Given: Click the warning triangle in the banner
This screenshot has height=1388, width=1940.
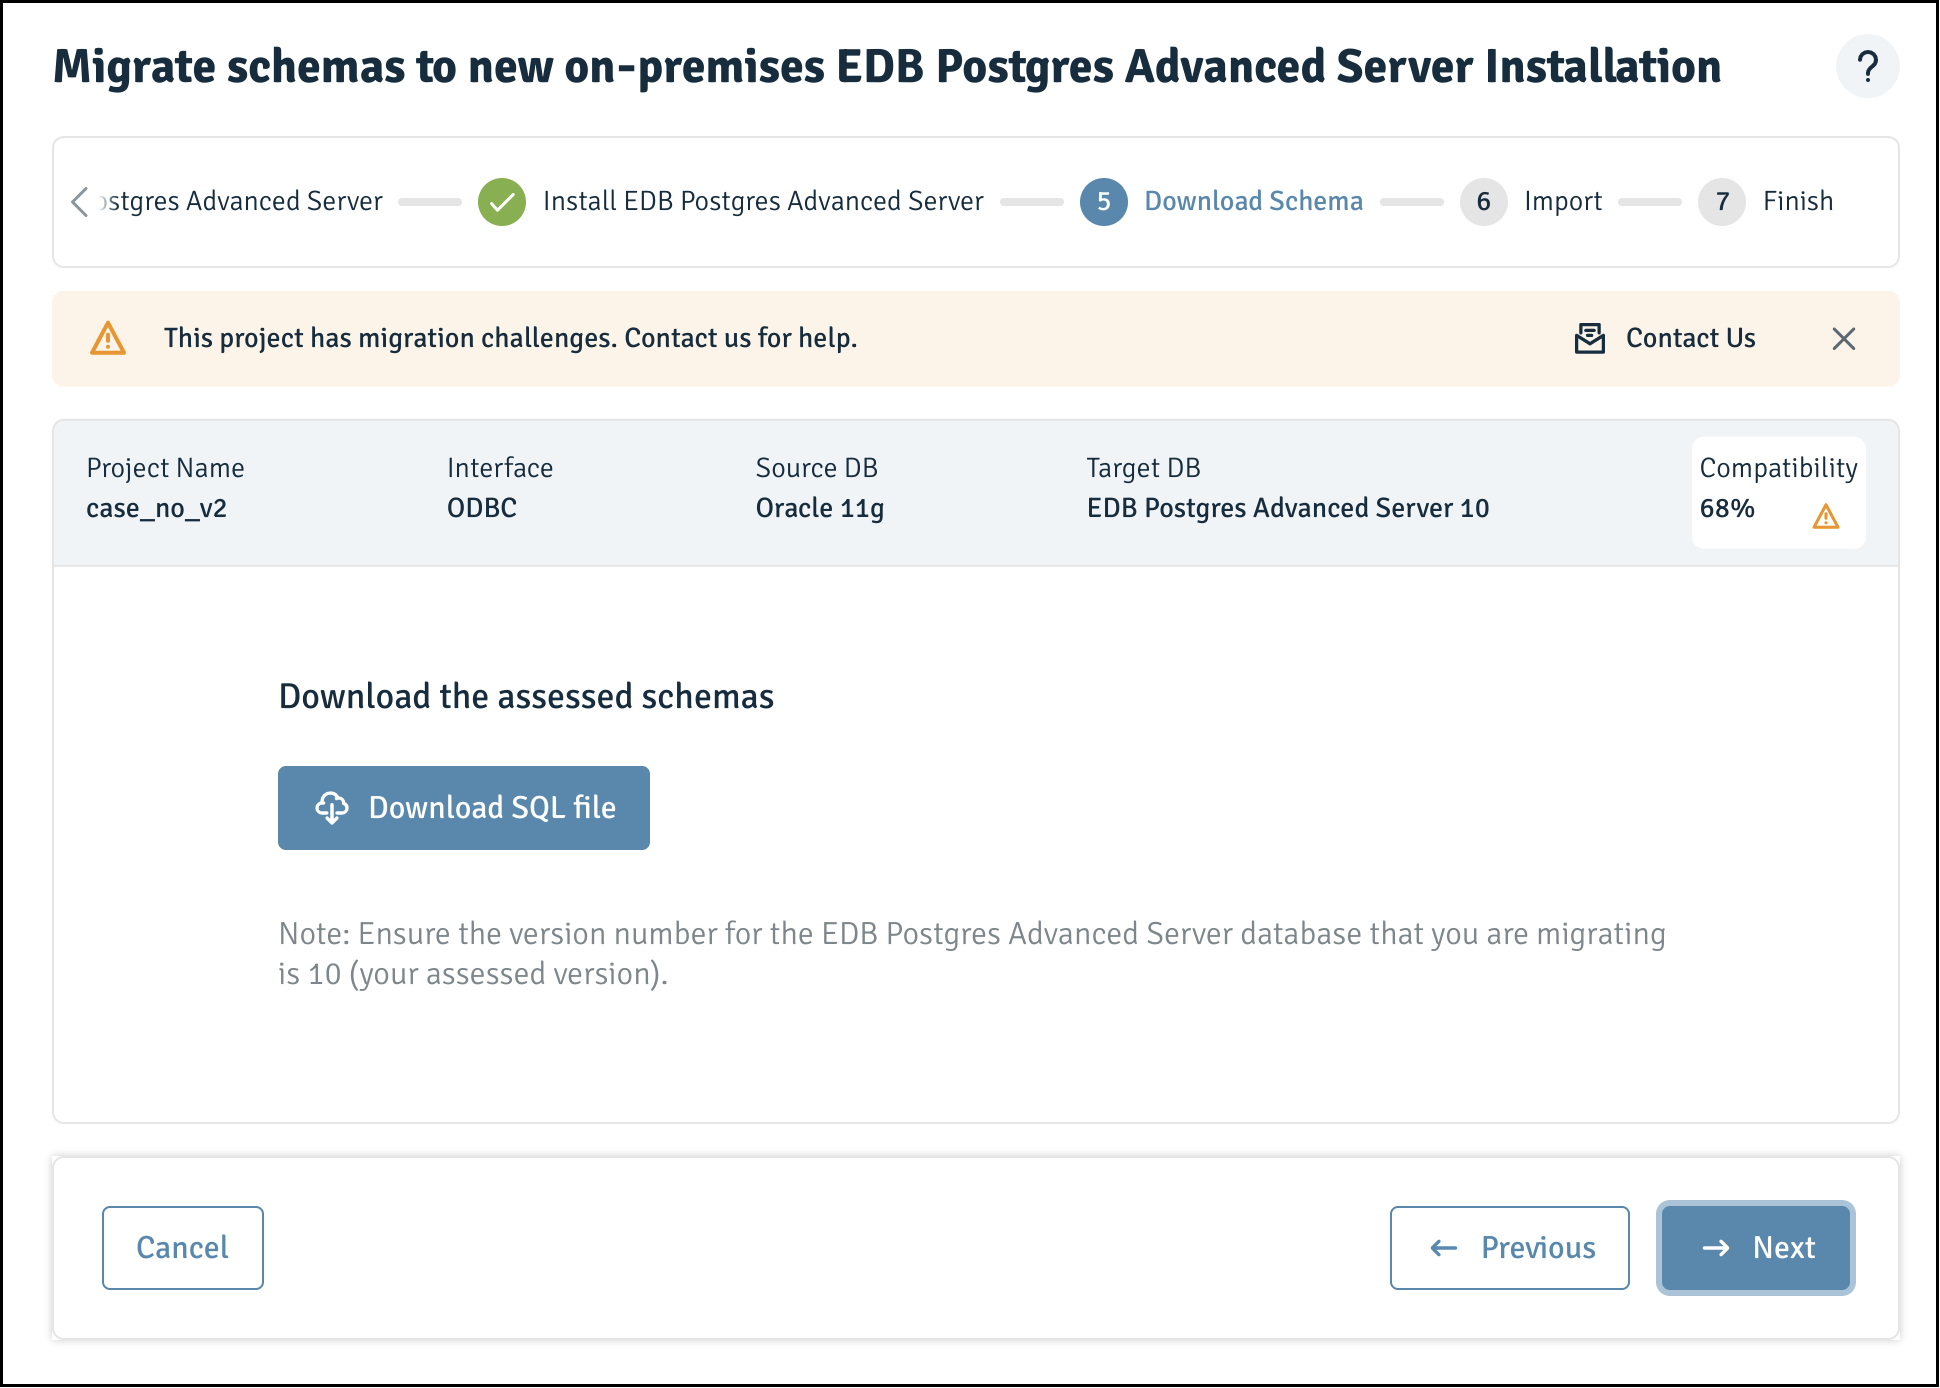Looking at the screenshot, I should [x=108, y=339].
